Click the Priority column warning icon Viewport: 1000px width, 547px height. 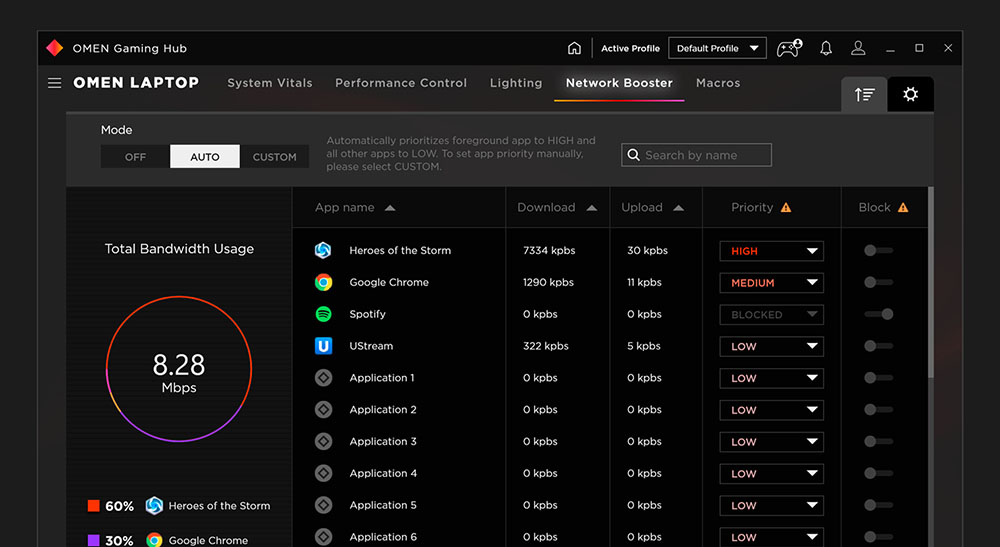pos(786,208)
